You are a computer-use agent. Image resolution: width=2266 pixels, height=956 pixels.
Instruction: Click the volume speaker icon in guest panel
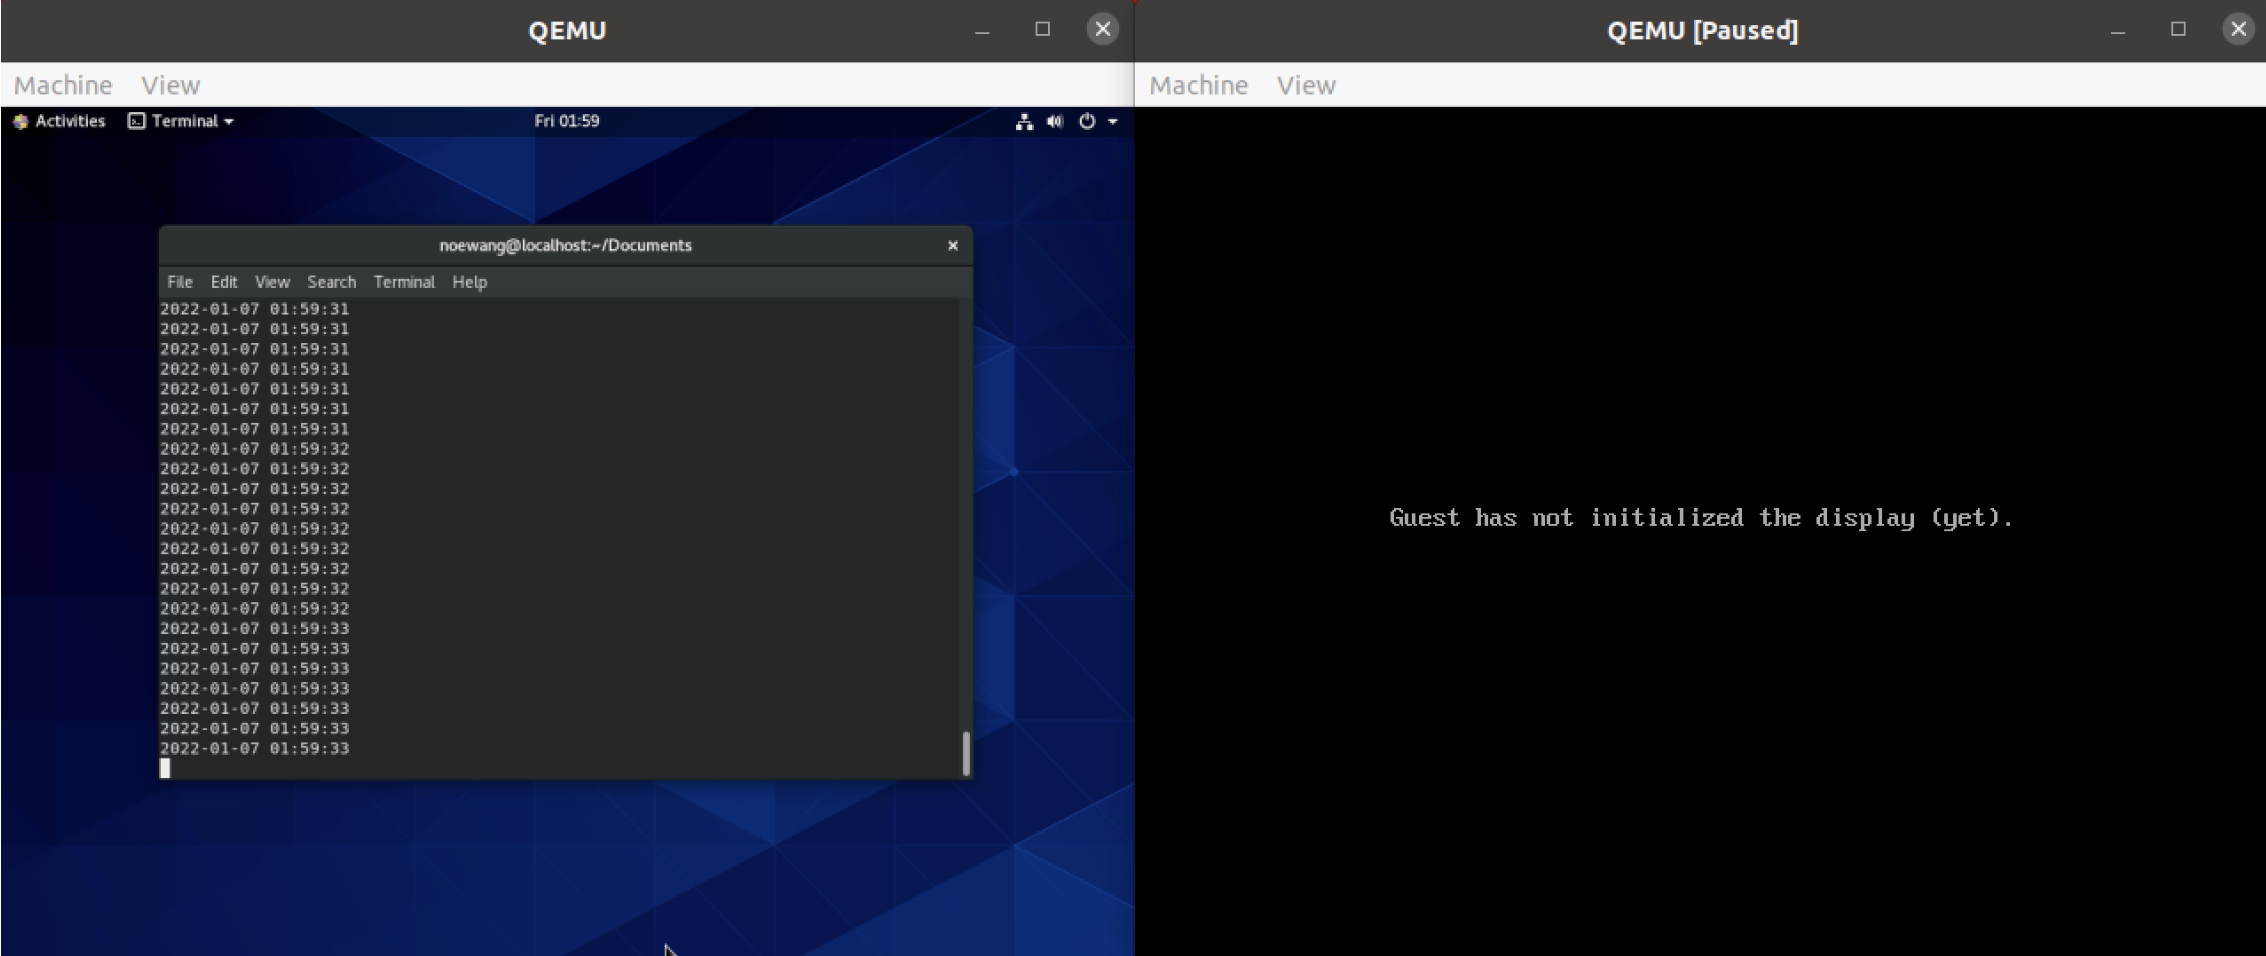coord(1055,122)
